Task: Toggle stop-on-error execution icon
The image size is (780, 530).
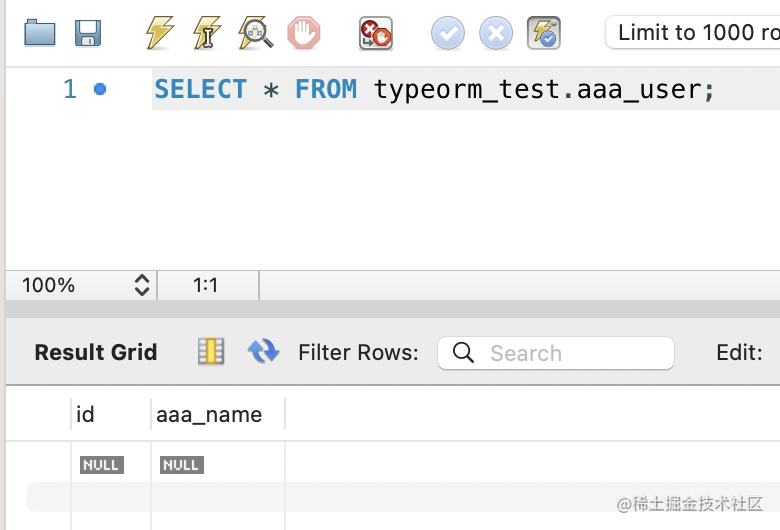Action: click(376, 33)
